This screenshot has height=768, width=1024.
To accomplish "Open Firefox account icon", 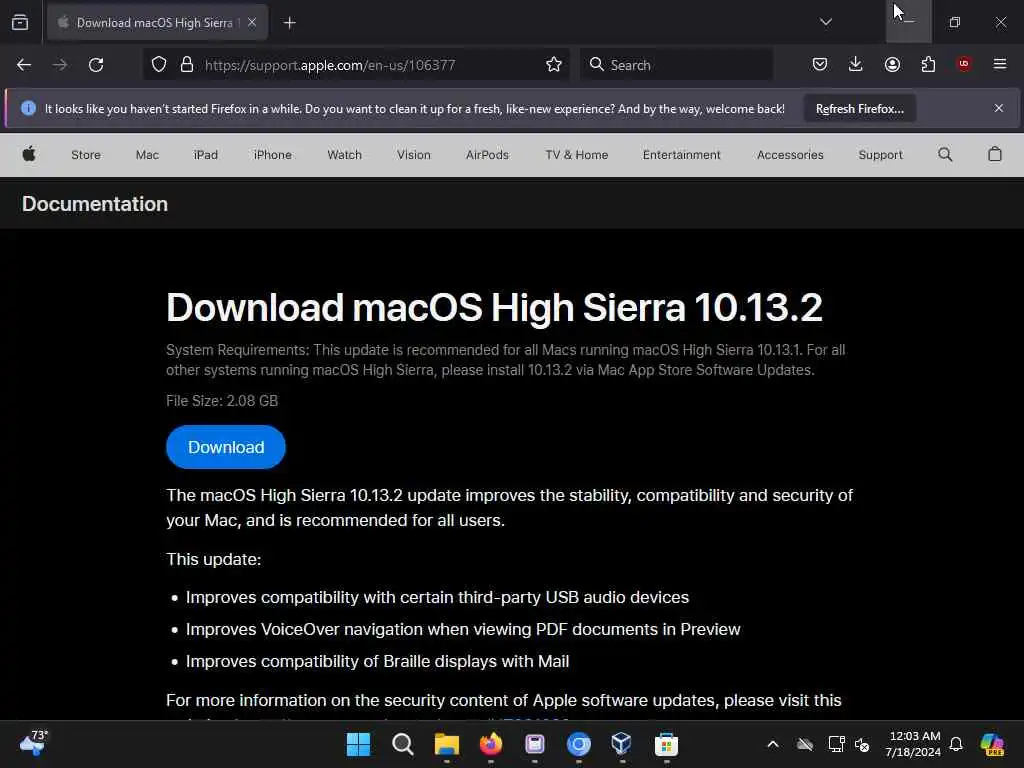I will pyautogui.click(x=892, y=64).
